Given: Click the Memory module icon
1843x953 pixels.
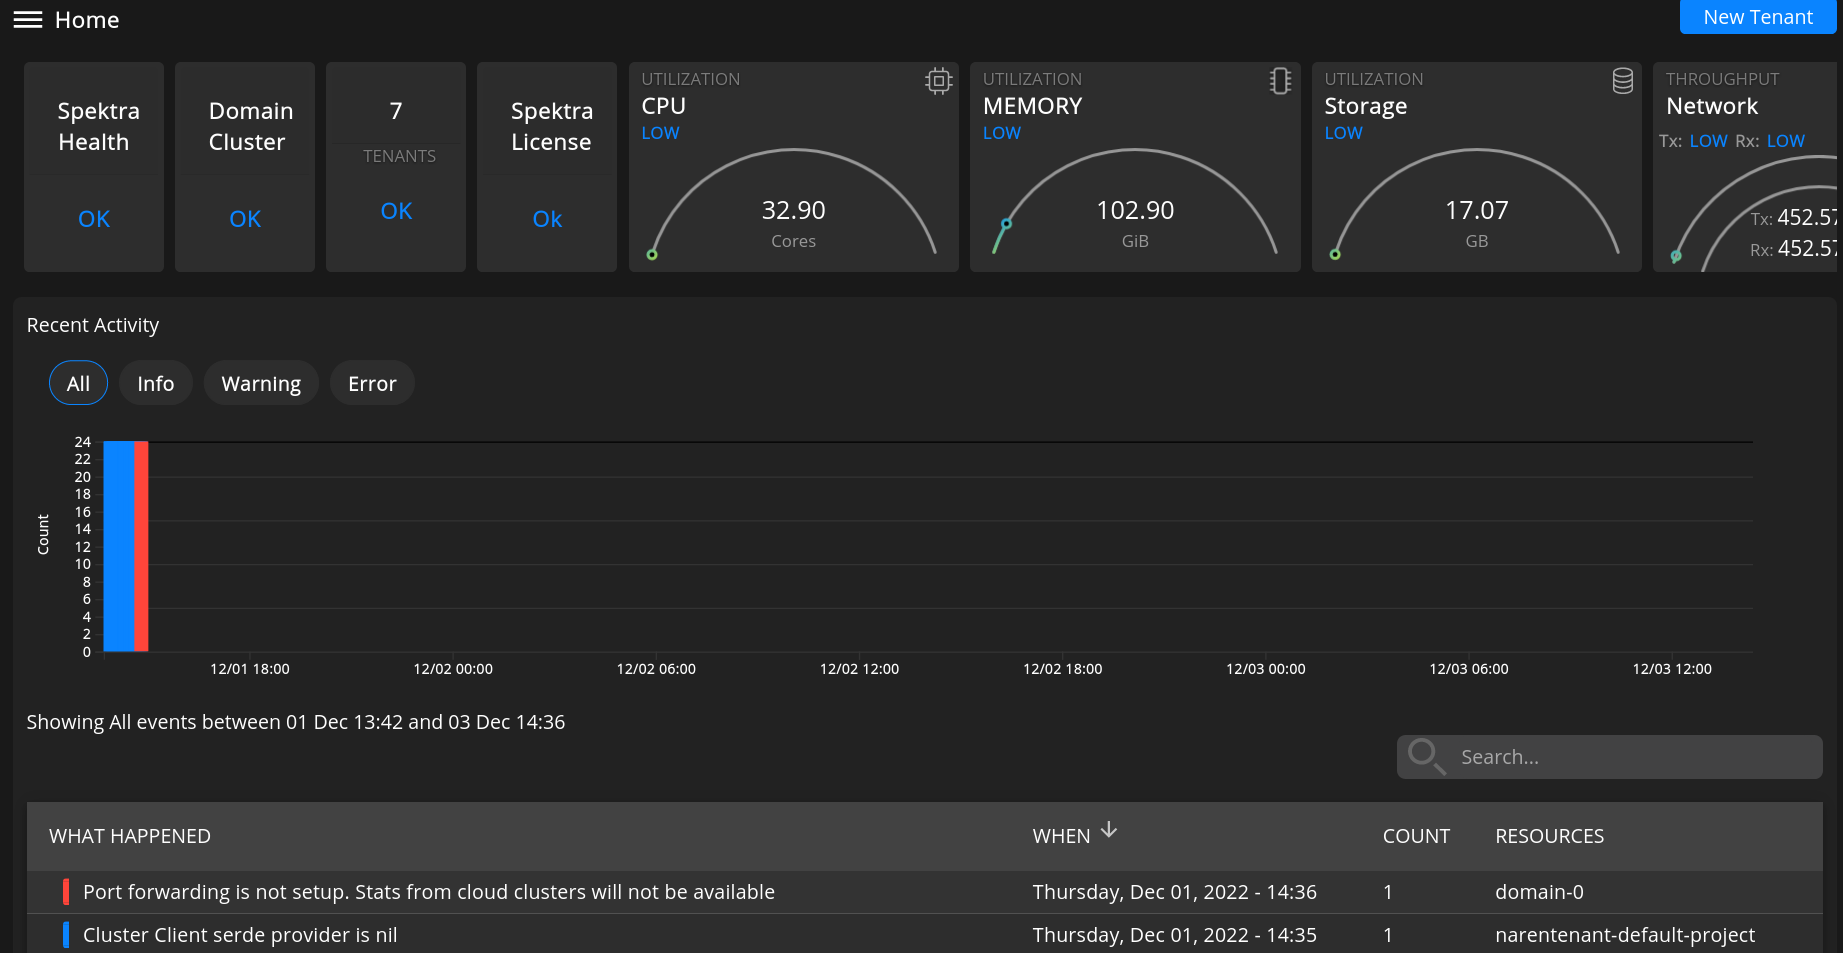Looking at the screenshot, I should (x=1280, y=81).
